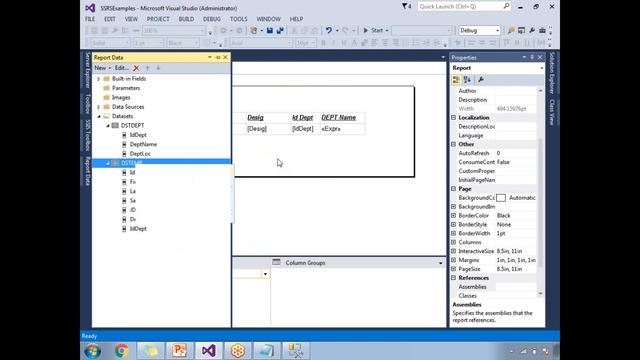Screen dimensions: 640x360
Task: Click the Properties panel scrollbar
Action: click(540, 192)
